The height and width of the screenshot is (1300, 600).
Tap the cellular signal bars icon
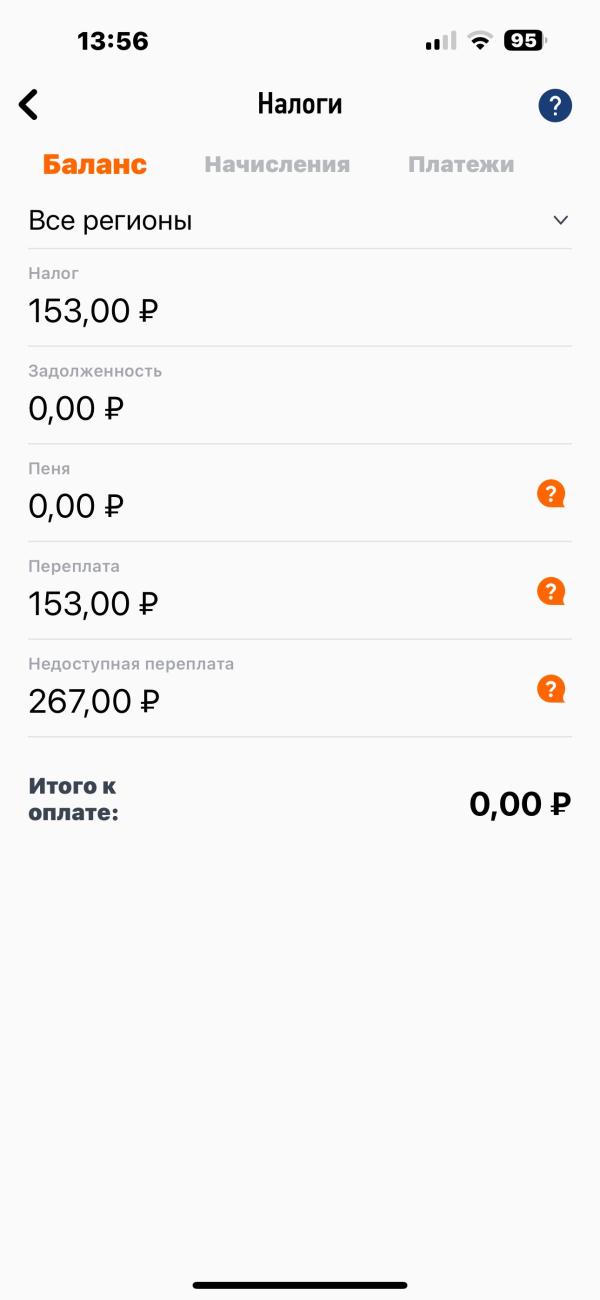440,41
